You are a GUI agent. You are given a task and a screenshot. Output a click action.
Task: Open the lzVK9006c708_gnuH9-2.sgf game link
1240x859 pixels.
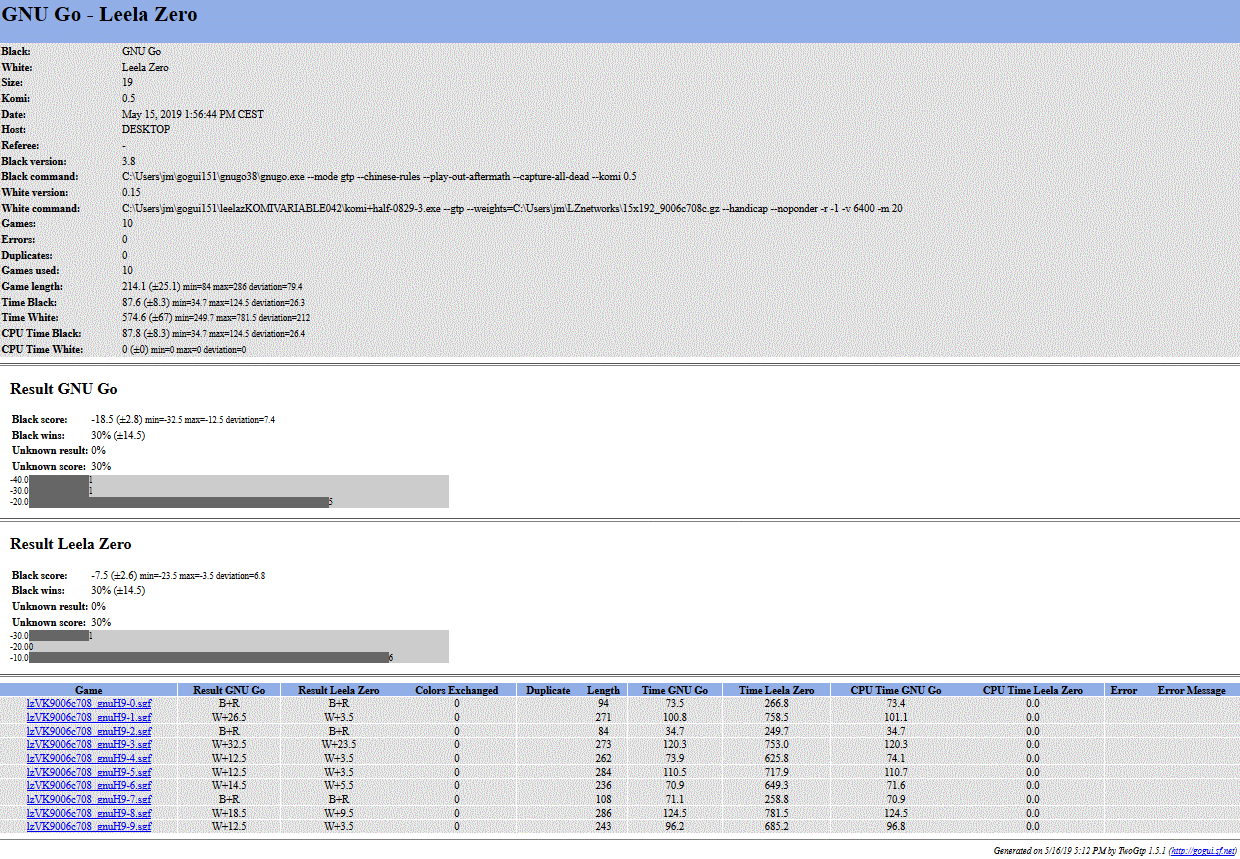coord(89,731)
